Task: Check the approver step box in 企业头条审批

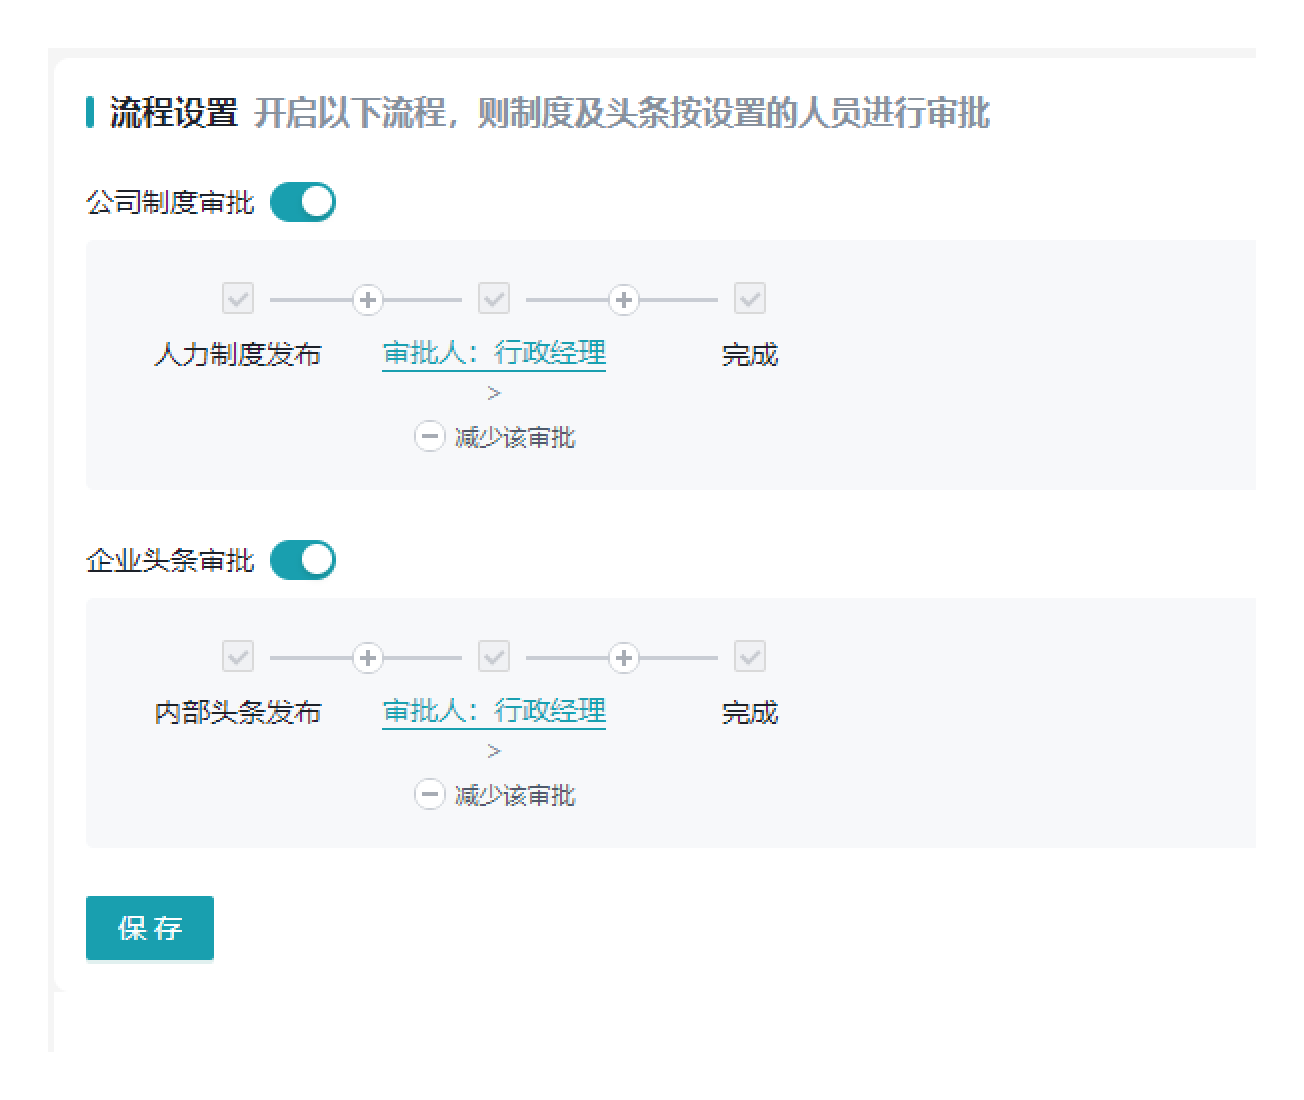Action: click(x=494, y=656)
